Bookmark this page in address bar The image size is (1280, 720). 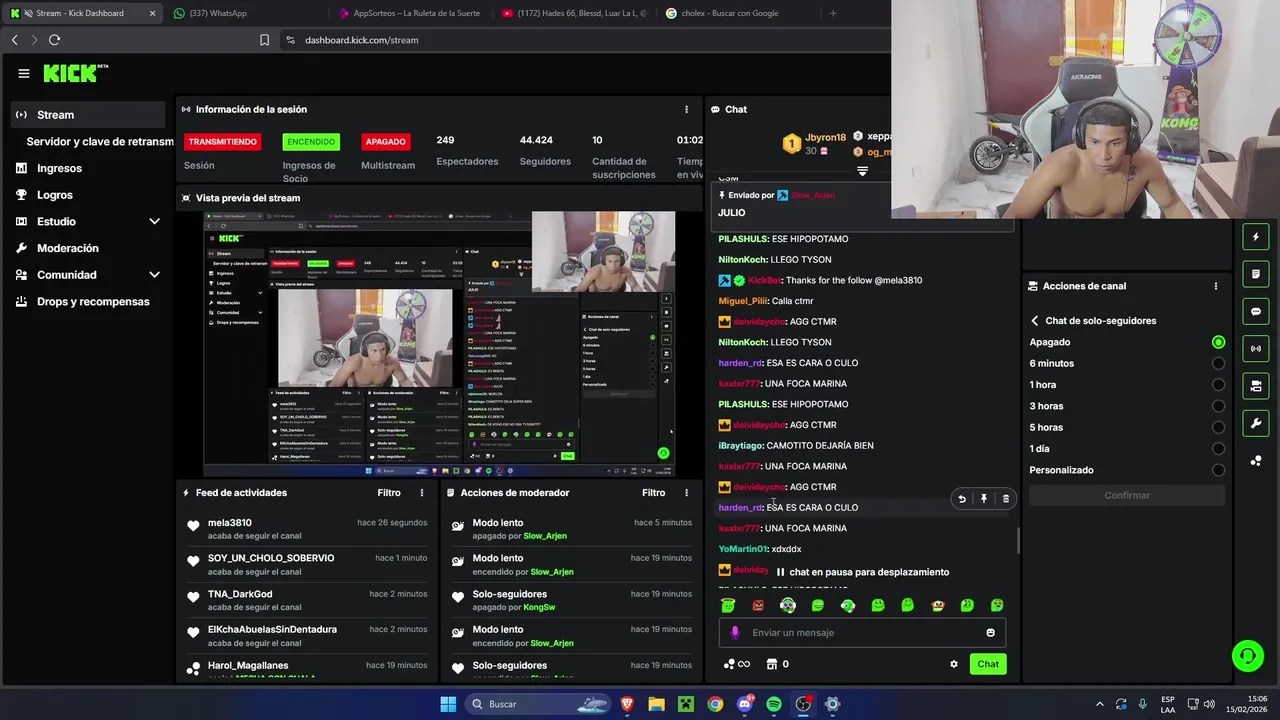point(264,40)
